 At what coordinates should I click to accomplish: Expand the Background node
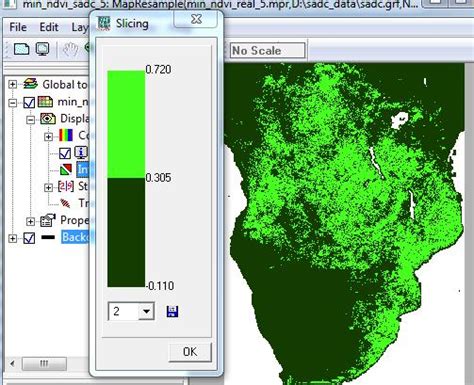12,238
